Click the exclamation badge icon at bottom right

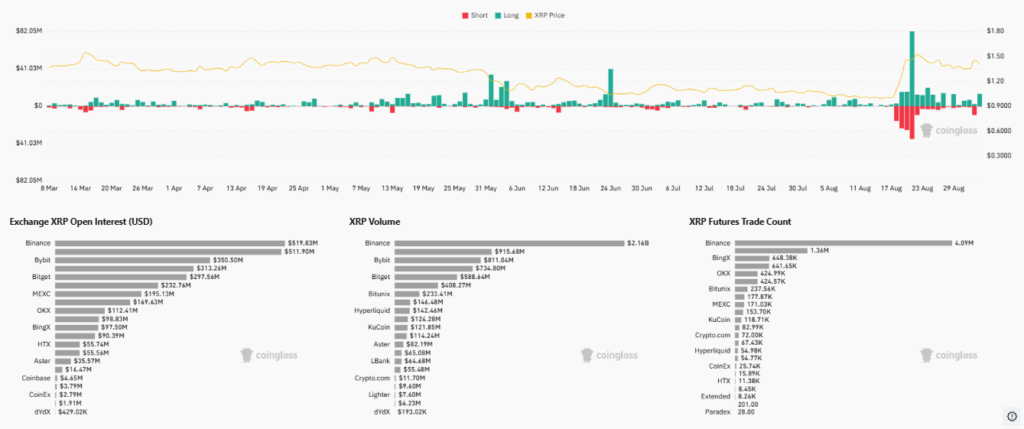click(1012, 415)
